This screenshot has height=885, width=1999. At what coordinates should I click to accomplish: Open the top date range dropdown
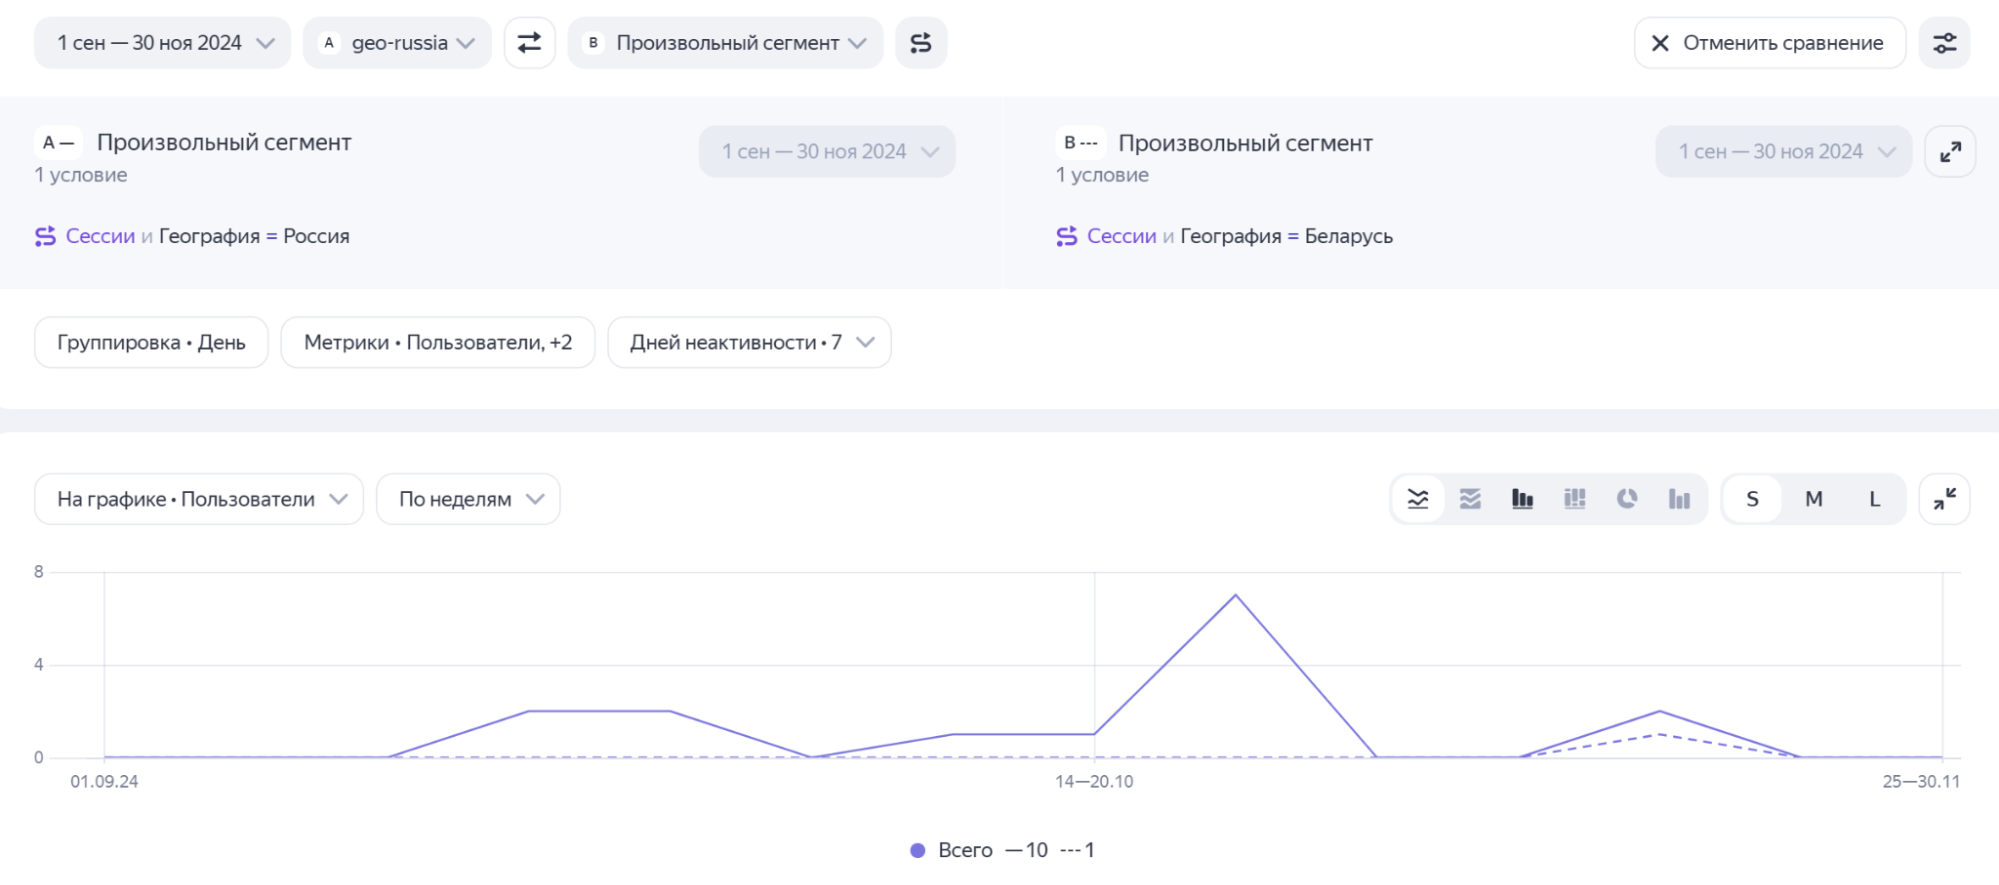point(163,43)
